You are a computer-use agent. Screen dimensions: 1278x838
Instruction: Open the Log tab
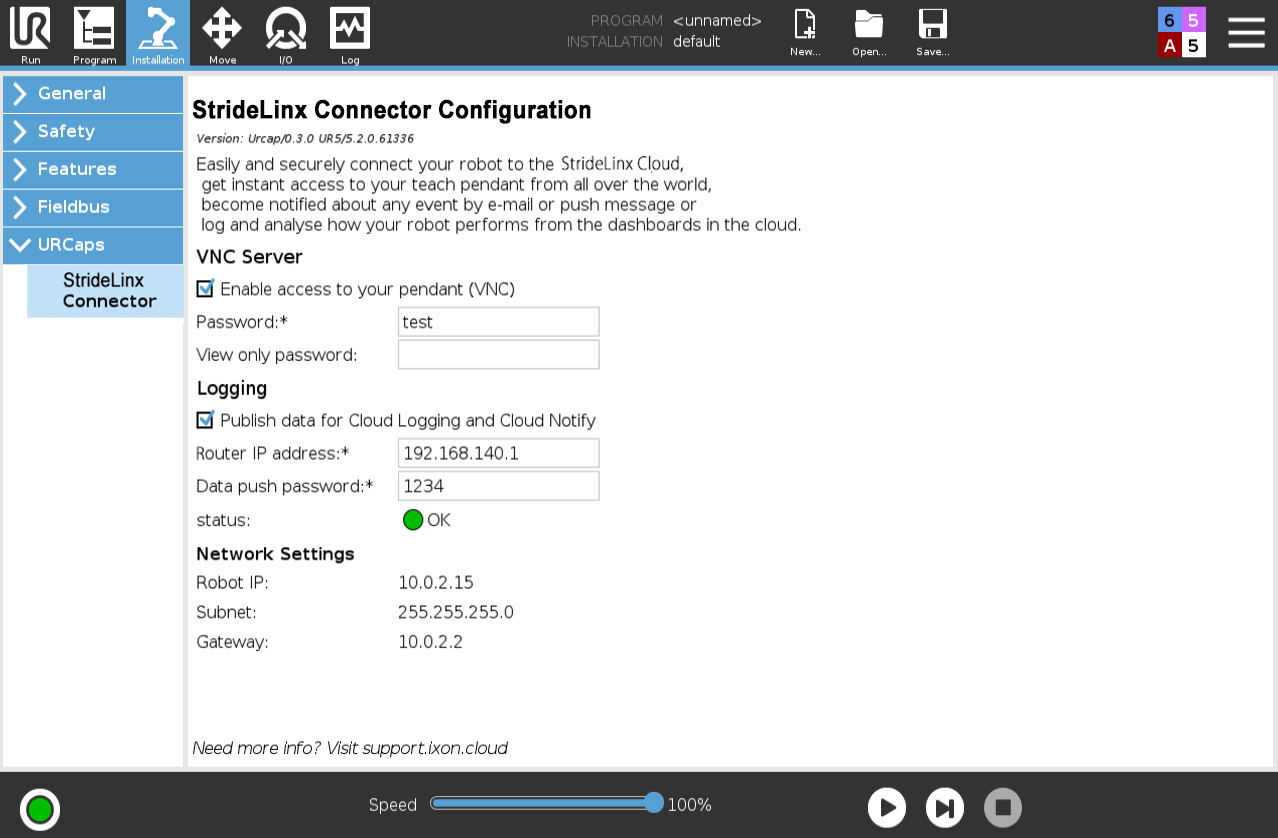[350, 34]
